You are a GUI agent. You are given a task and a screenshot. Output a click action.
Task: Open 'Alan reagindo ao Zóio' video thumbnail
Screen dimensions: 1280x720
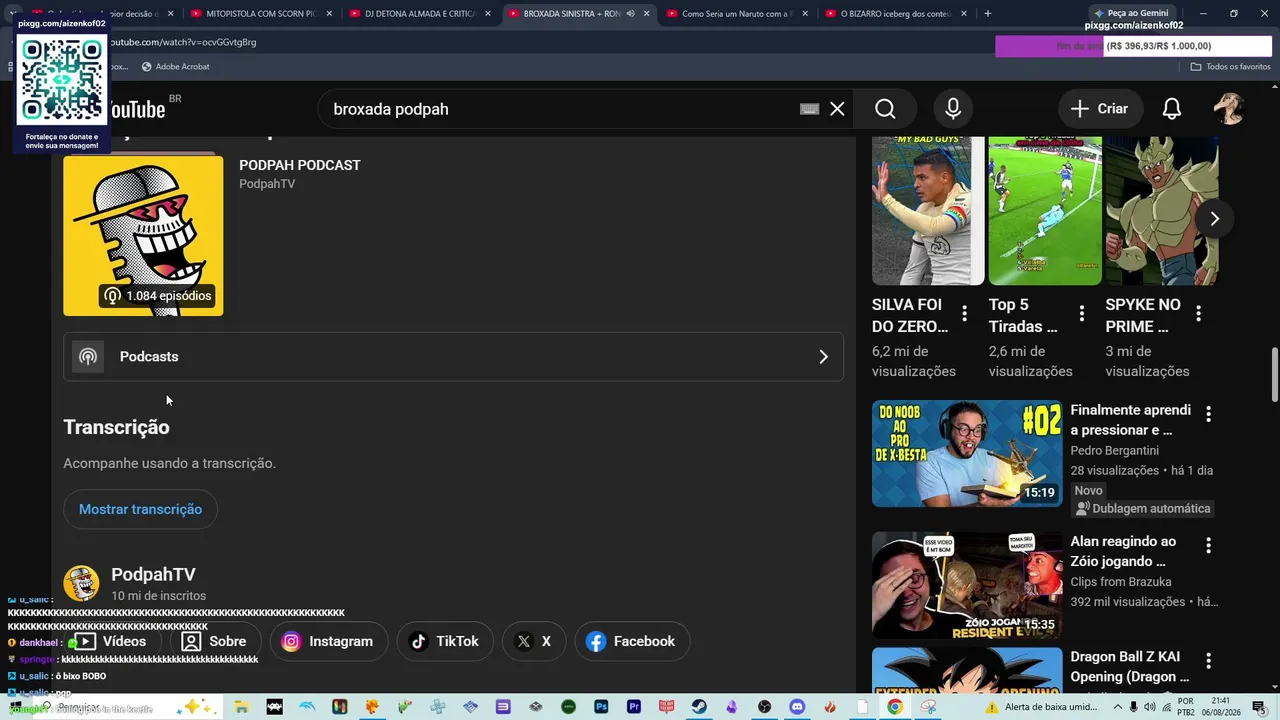click(x=967, y=585)
